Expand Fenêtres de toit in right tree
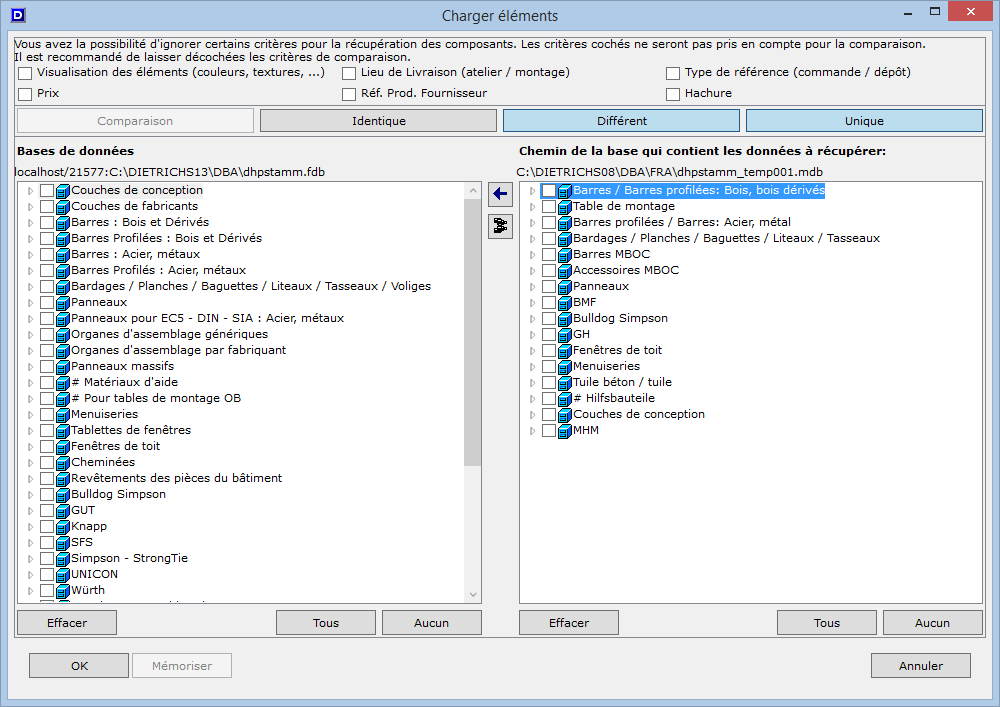 pyautogui.click(x=532, y=351)
